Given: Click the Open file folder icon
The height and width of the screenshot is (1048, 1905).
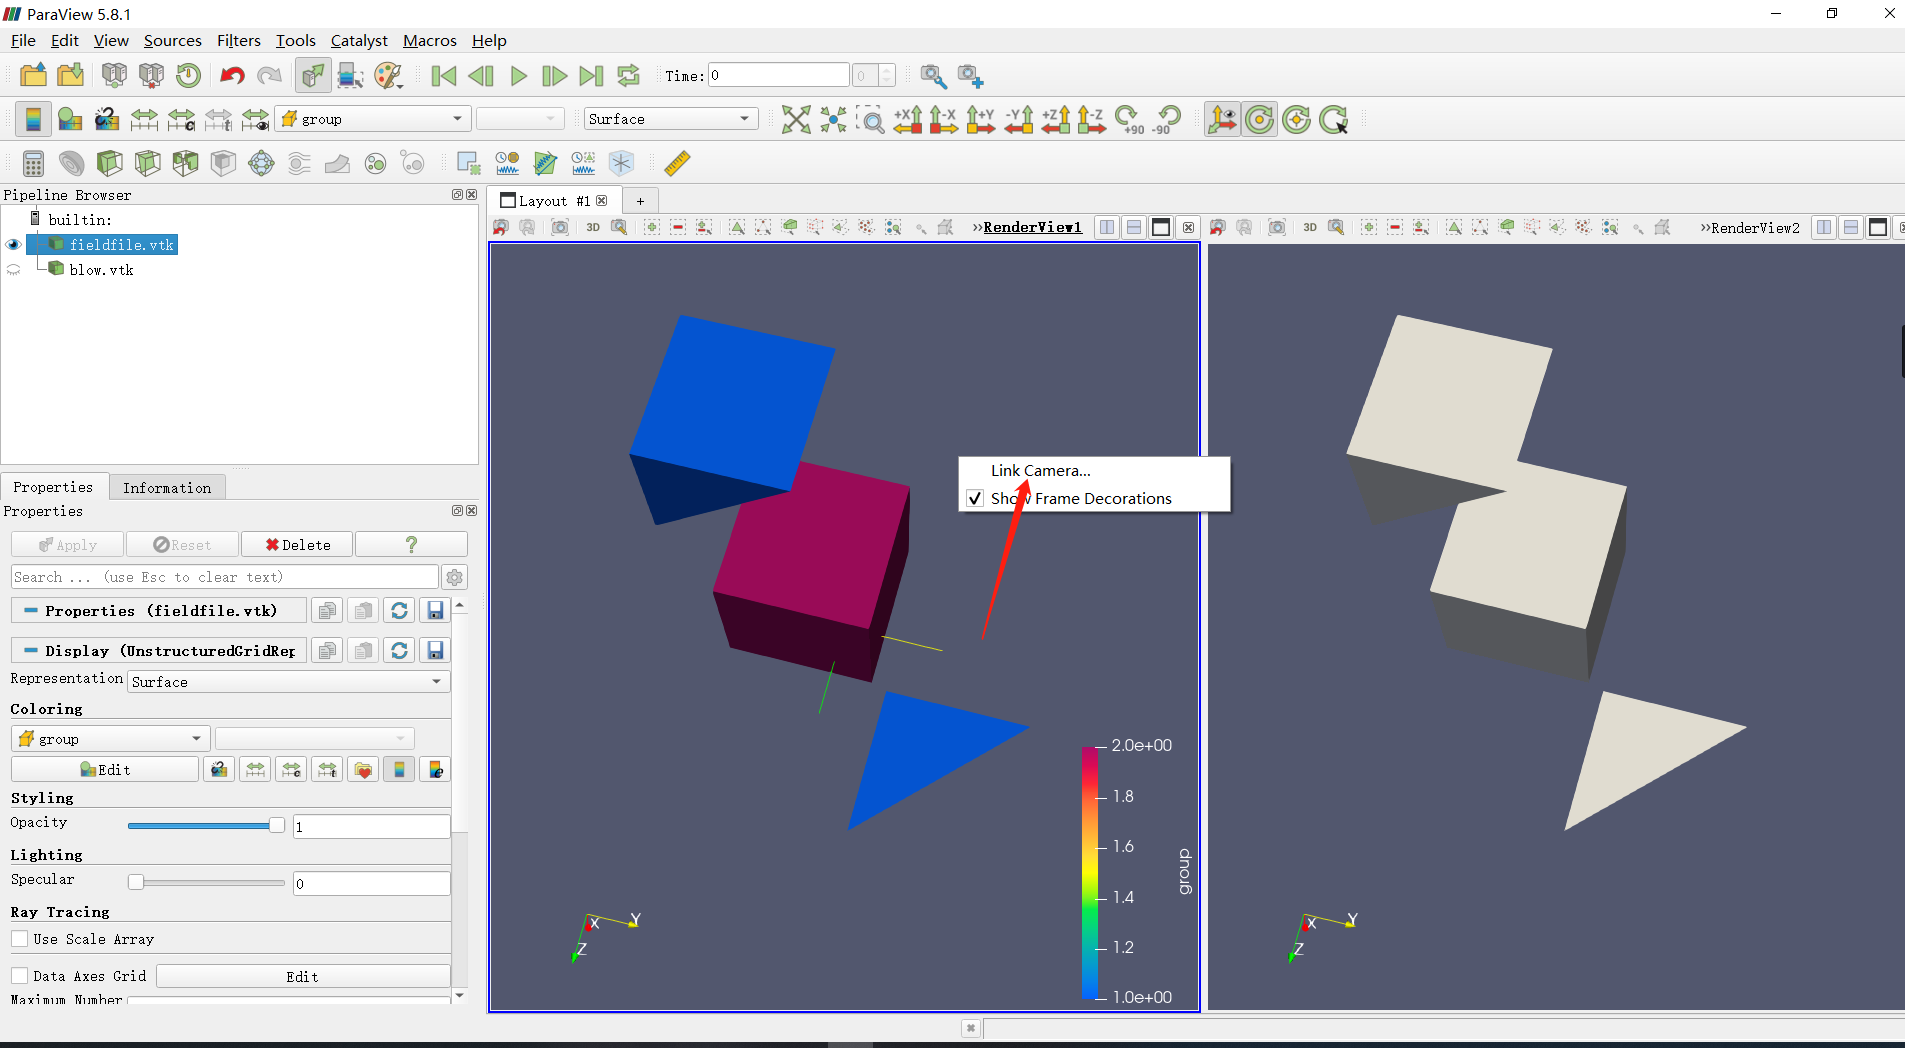Looking at the screenshot, I should pos(33,76).
